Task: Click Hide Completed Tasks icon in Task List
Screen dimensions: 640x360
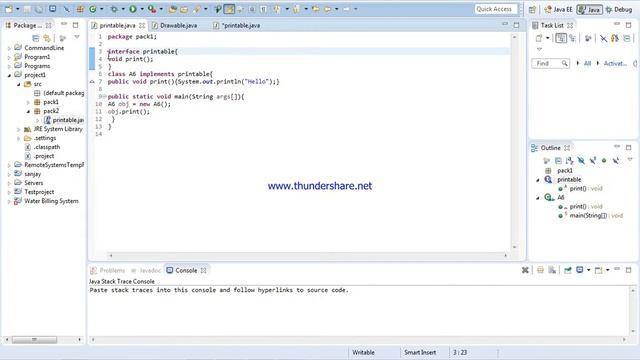Action: 603,38
